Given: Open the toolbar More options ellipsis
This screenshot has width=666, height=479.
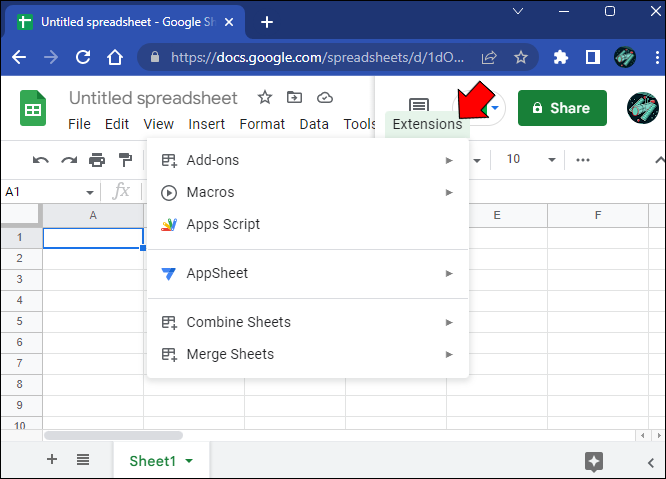Looking at the screenshot, I should point(583,160).
